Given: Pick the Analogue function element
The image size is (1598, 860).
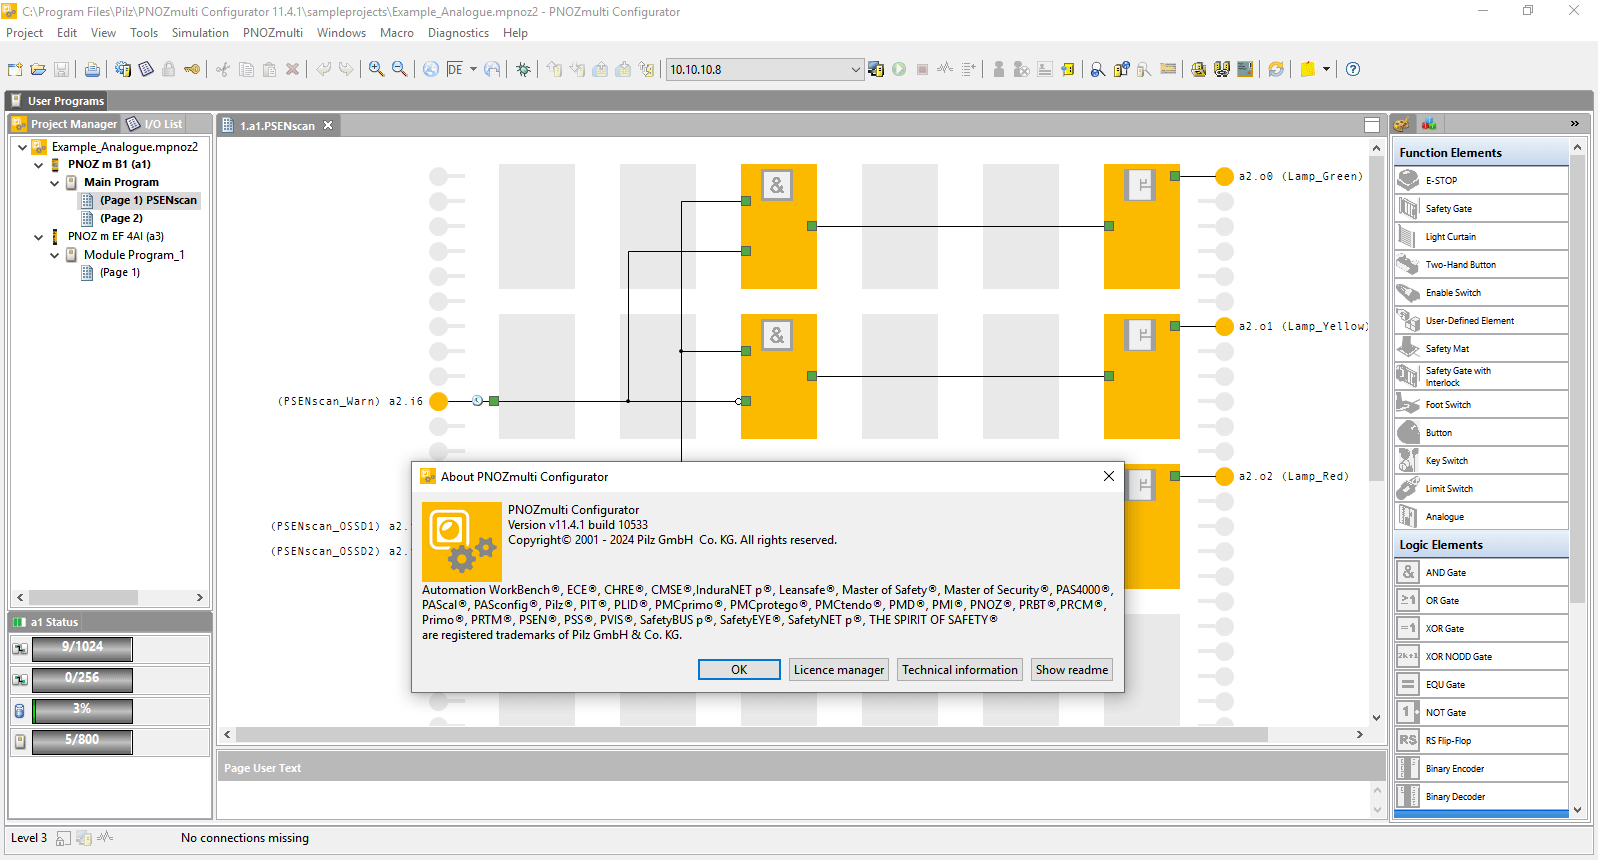Looking at the screenshot, I should point(1481,516).
